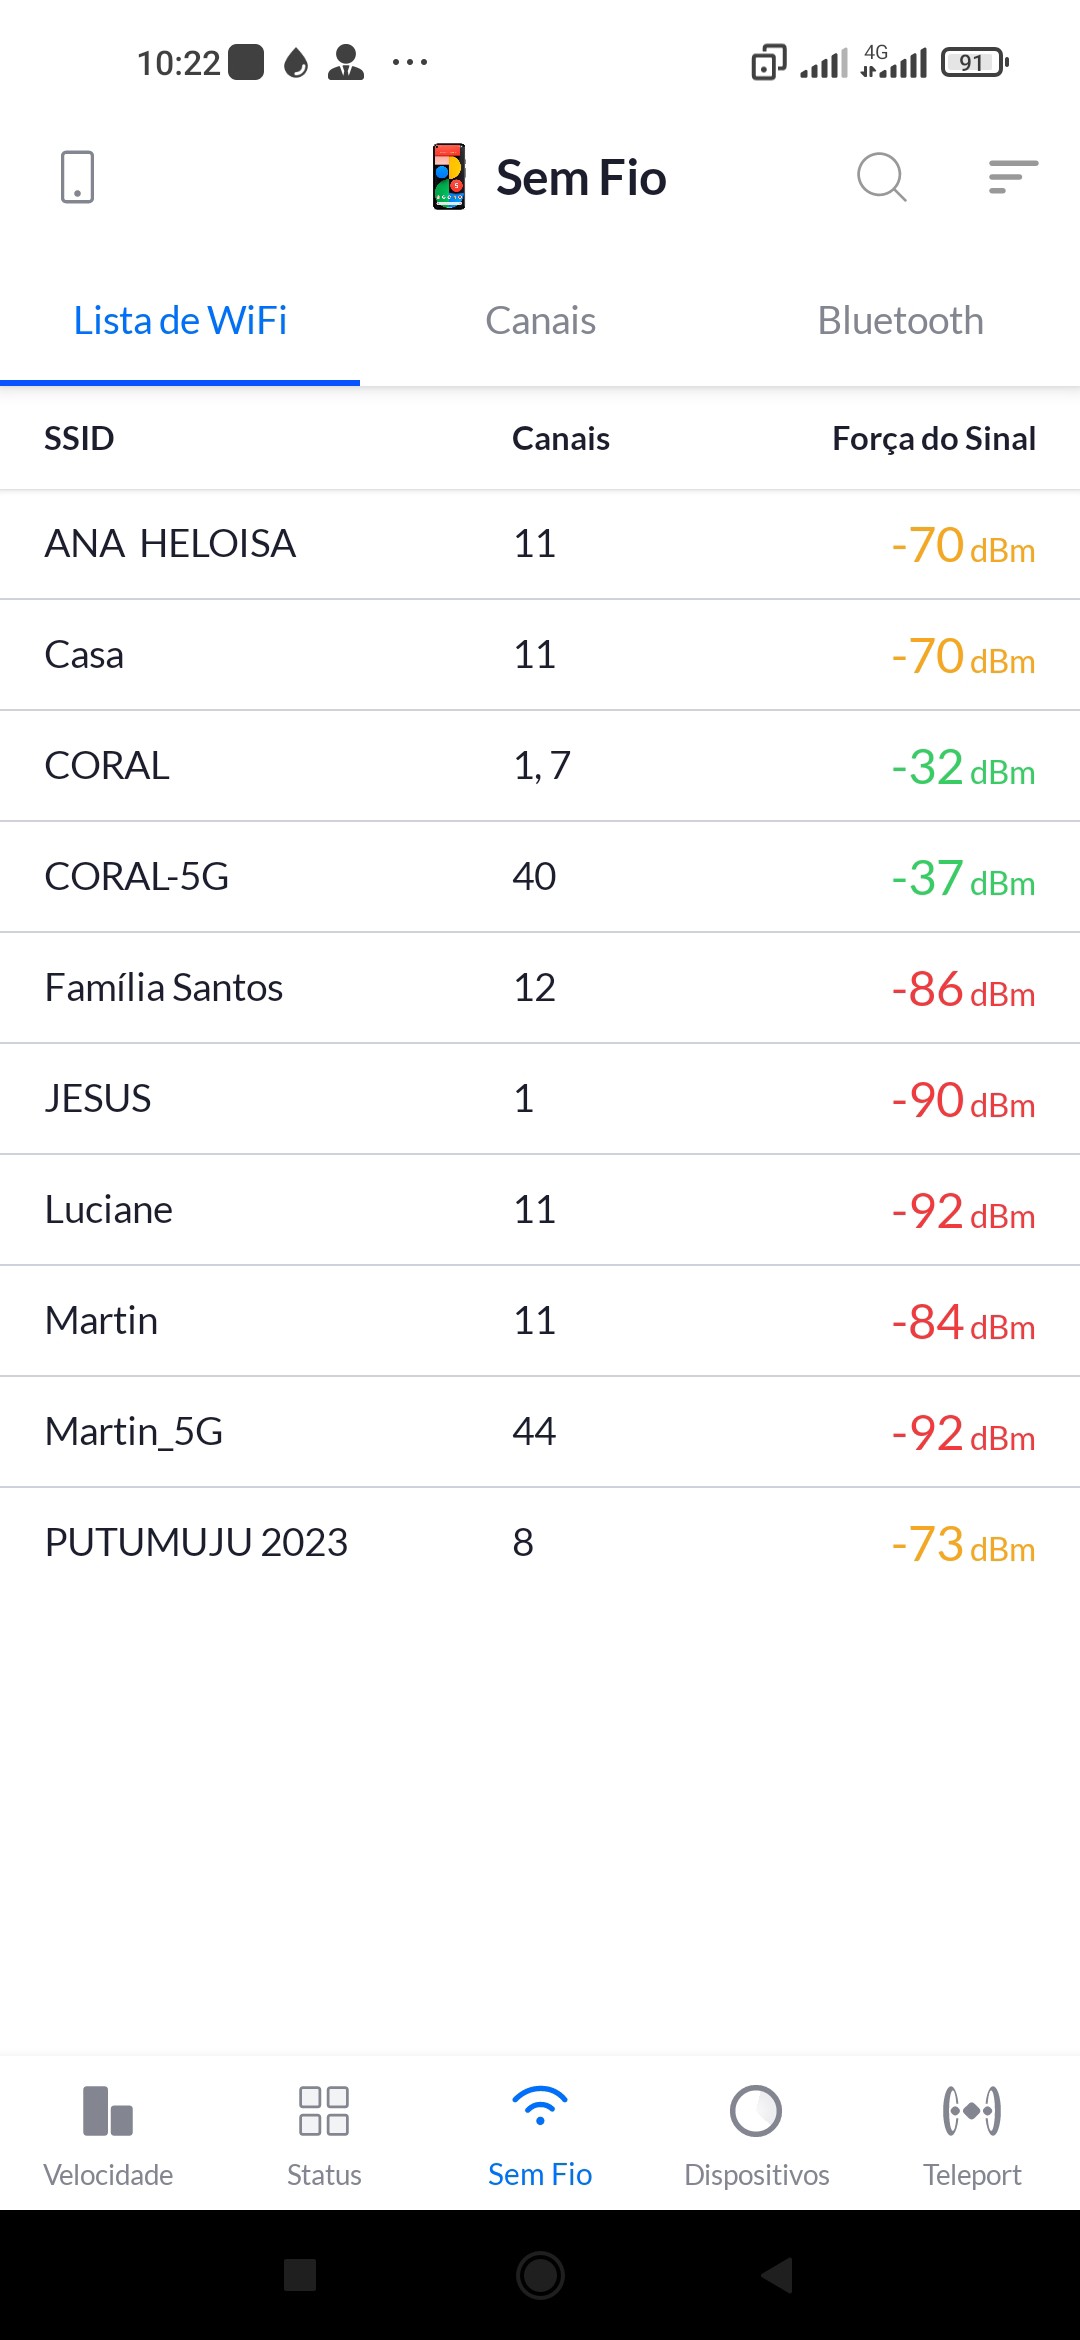The height and width of the screenshot is (2340, 1080).
Task: Open PUTUMUJU 2023 network details
Action: [x=540, y=1543]
